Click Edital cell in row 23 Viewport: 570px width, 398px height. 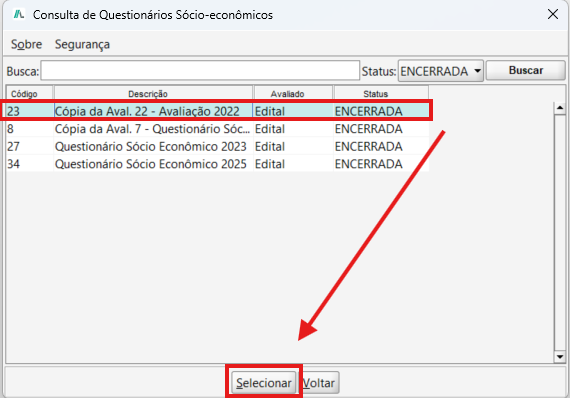pyautogui.click(x=293, y=111)
